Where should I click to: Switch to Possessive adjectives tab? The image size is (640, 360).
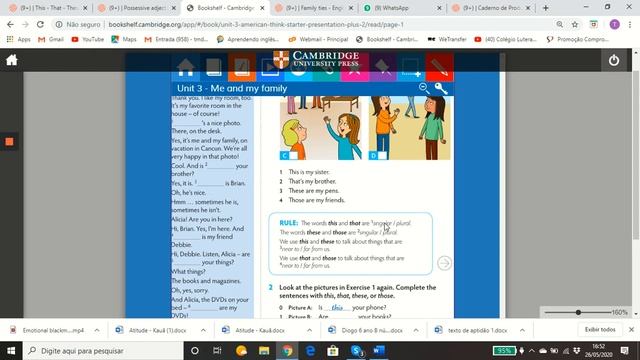click(x=137, y=8)
